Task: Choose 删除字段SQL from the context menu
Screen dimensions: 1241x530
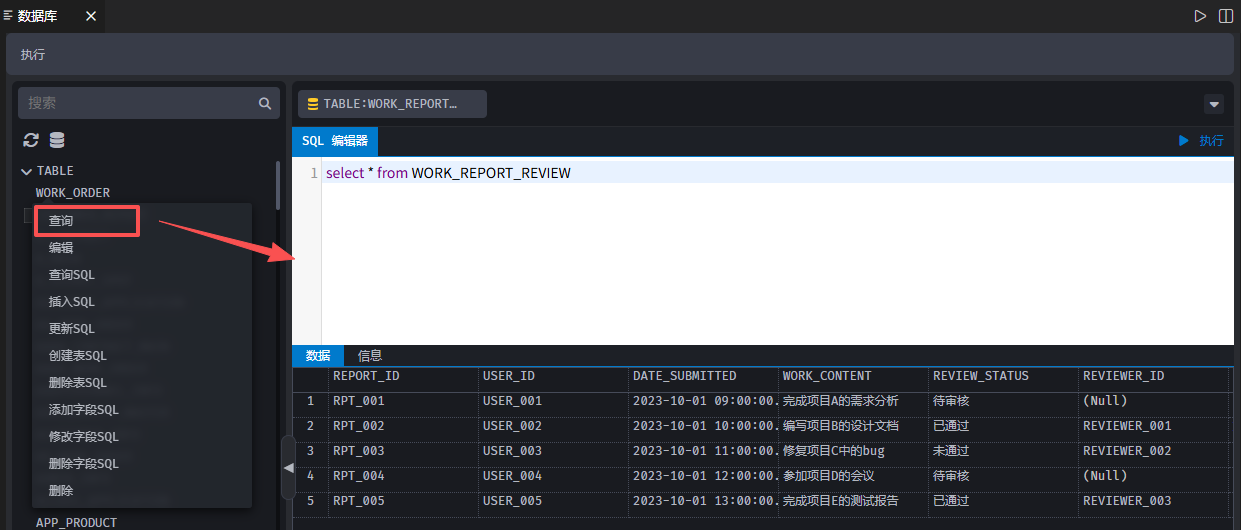Action: pyautogui.click(x=83, y=463)
